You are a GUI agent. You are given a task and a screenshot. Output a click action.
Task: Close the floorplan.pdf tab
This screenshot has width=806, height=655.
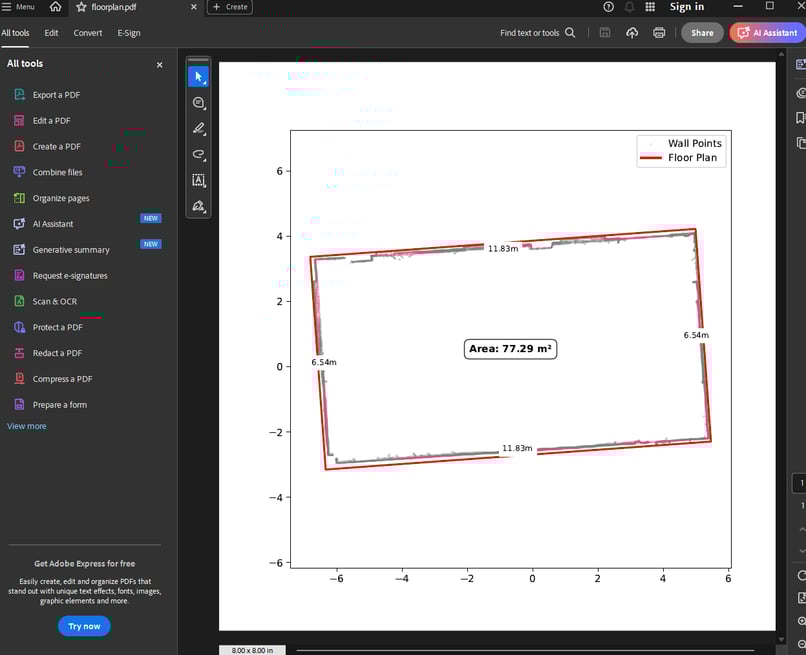click(x=194, y=7)
